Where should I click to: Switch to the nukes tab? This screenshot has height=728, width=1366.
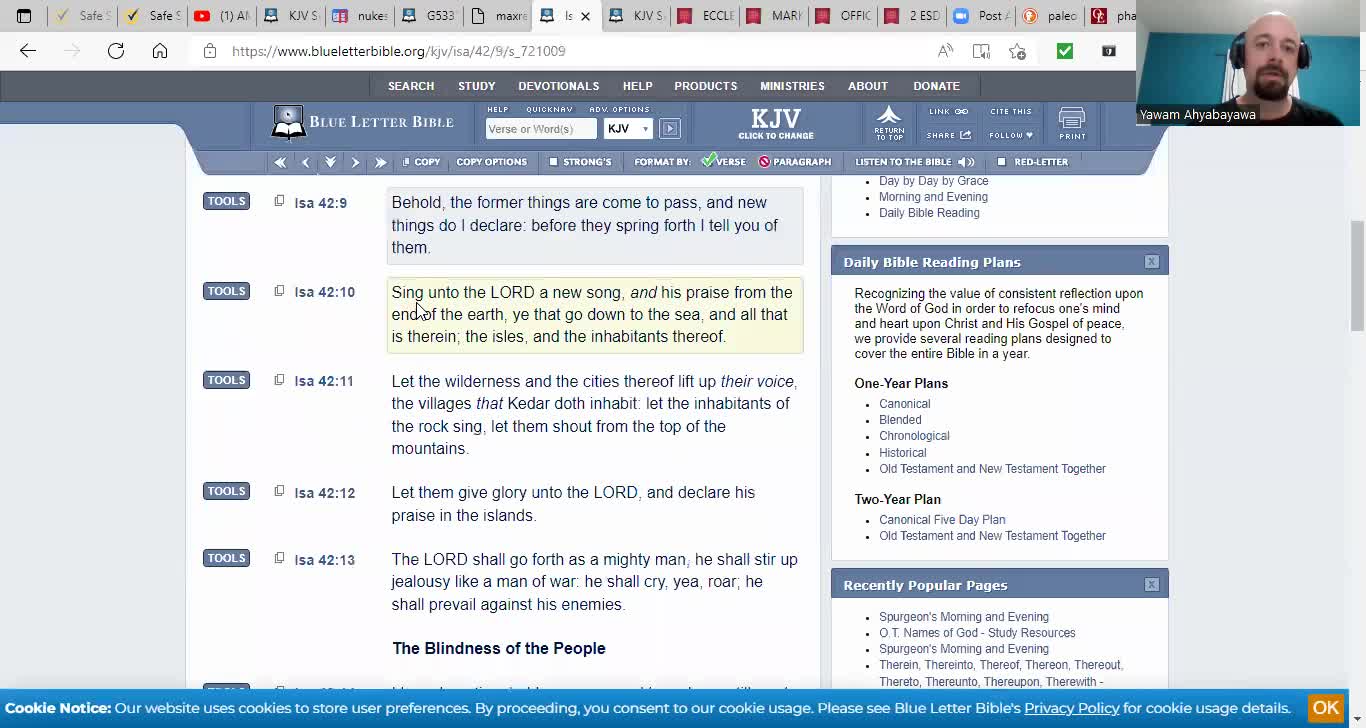click(359, 16)
